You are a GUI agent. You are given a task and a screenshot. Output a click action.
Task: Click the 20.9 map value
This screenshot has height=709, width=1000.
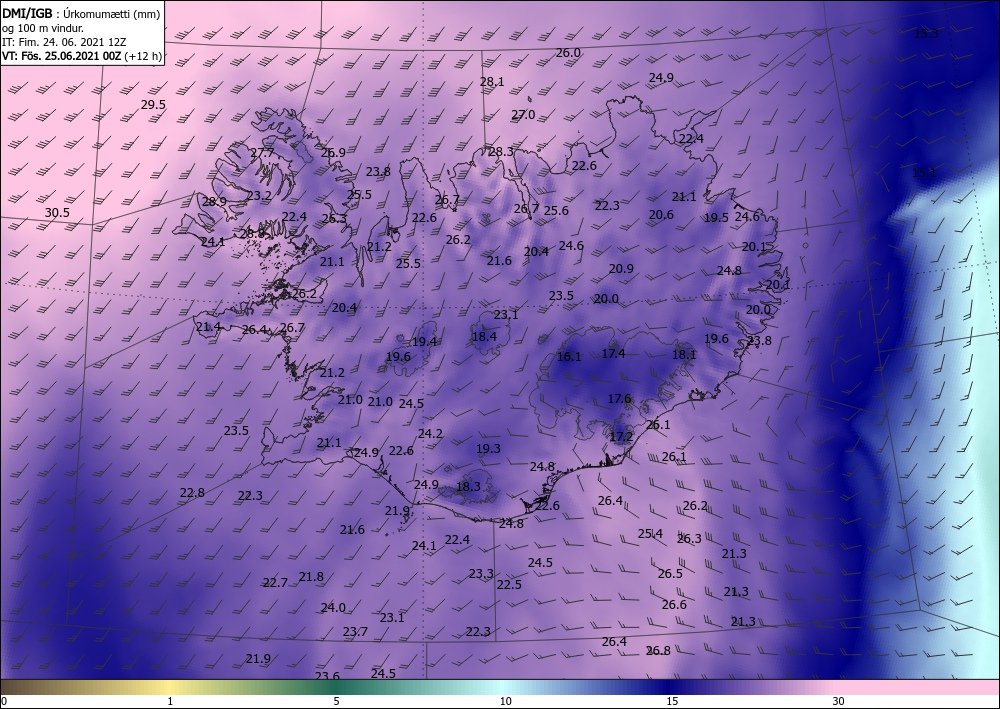[x=621, y=269]
